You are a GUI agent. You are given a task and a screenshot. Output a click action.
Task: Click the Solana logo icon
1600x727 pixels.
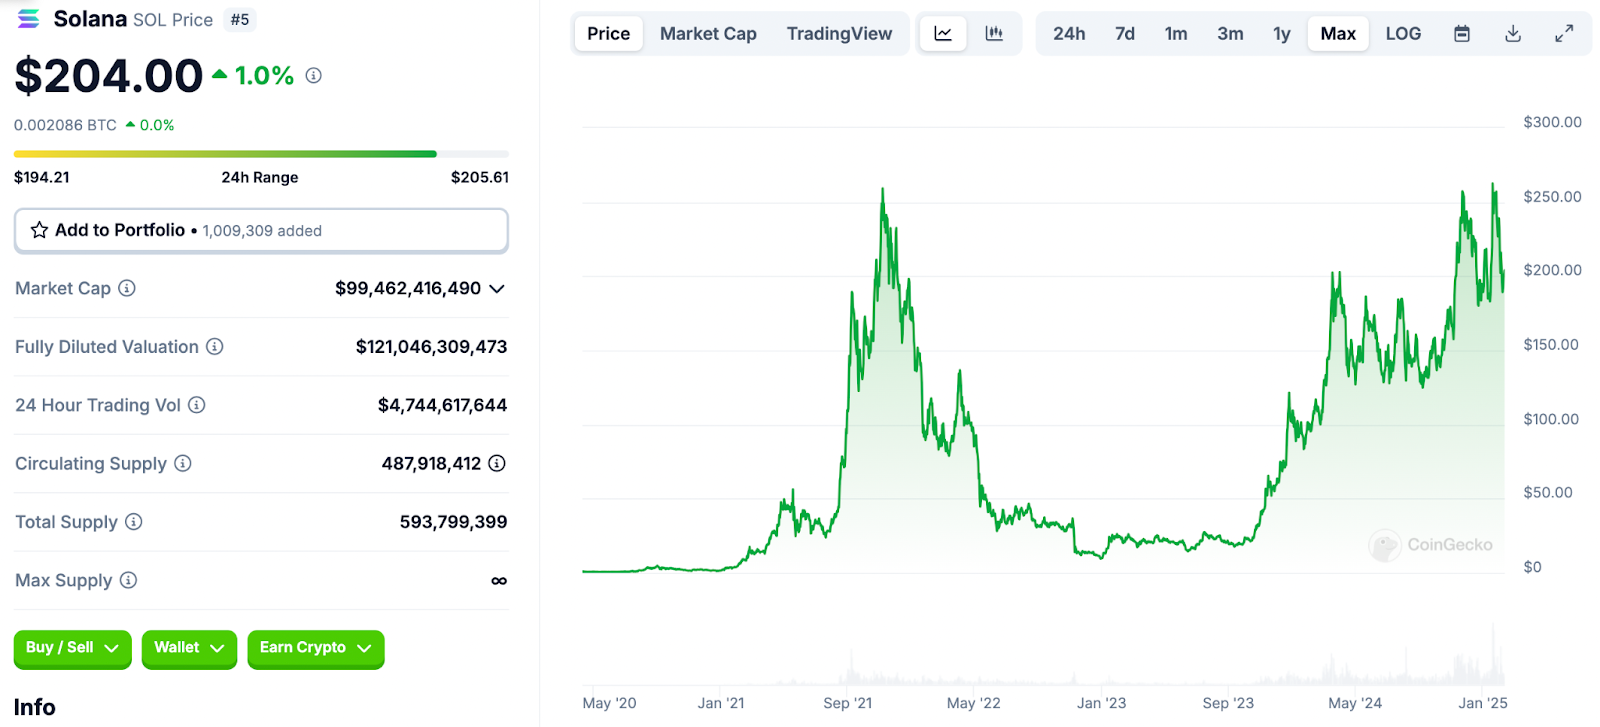pos(29,18)
